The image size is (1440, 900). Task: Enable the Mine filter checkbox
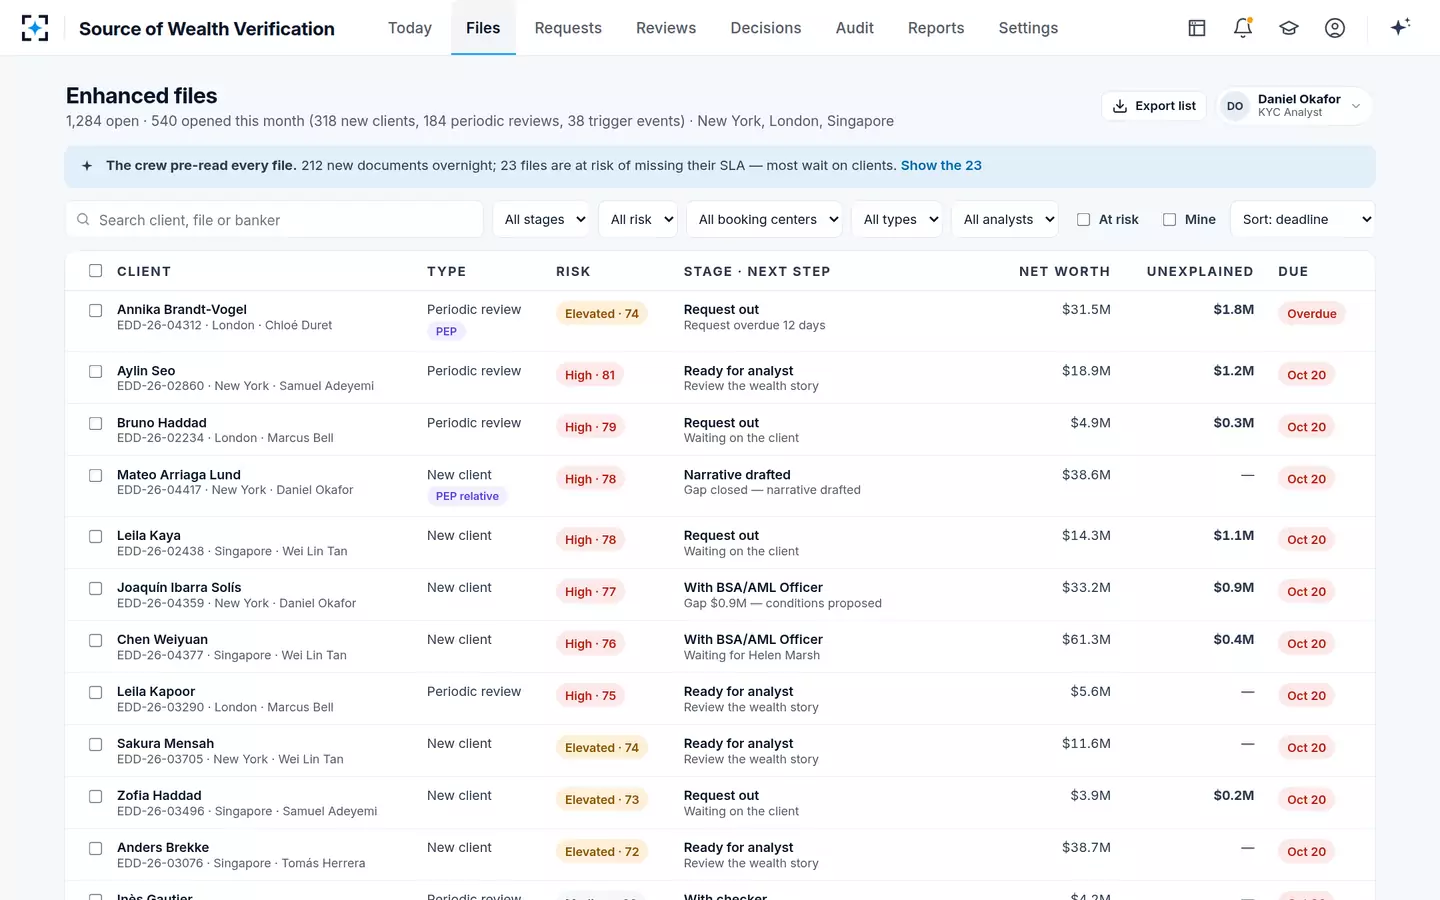pyautogui.click(x=1169, y=219)
